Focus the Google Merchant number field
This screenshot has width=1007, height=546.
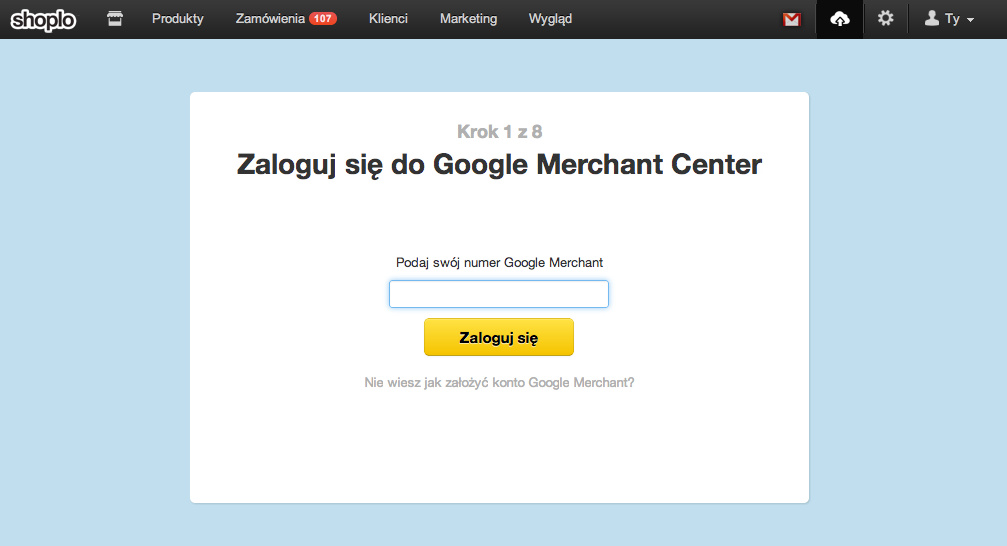(498, 294)
